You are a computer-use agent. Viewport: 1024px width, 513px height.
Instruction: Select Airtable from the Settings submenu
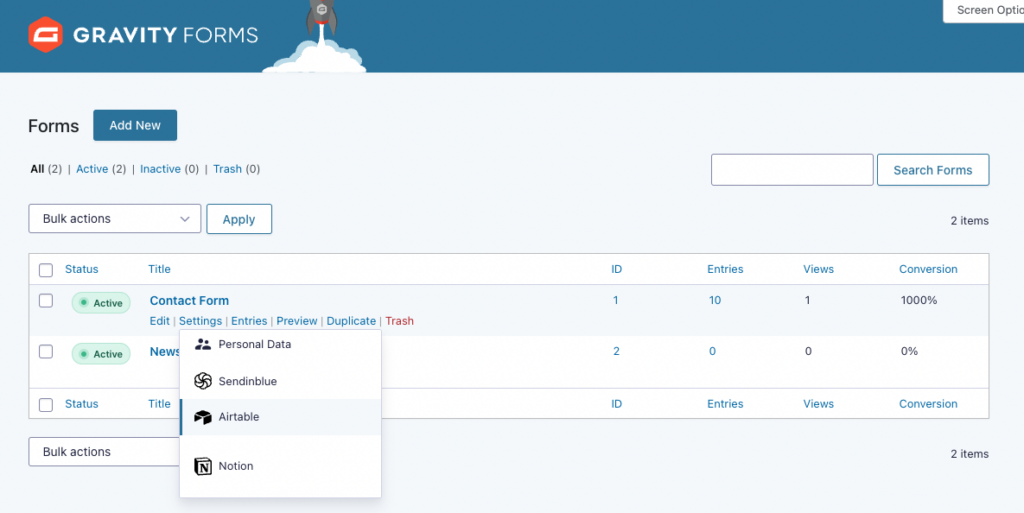(239, 417)
